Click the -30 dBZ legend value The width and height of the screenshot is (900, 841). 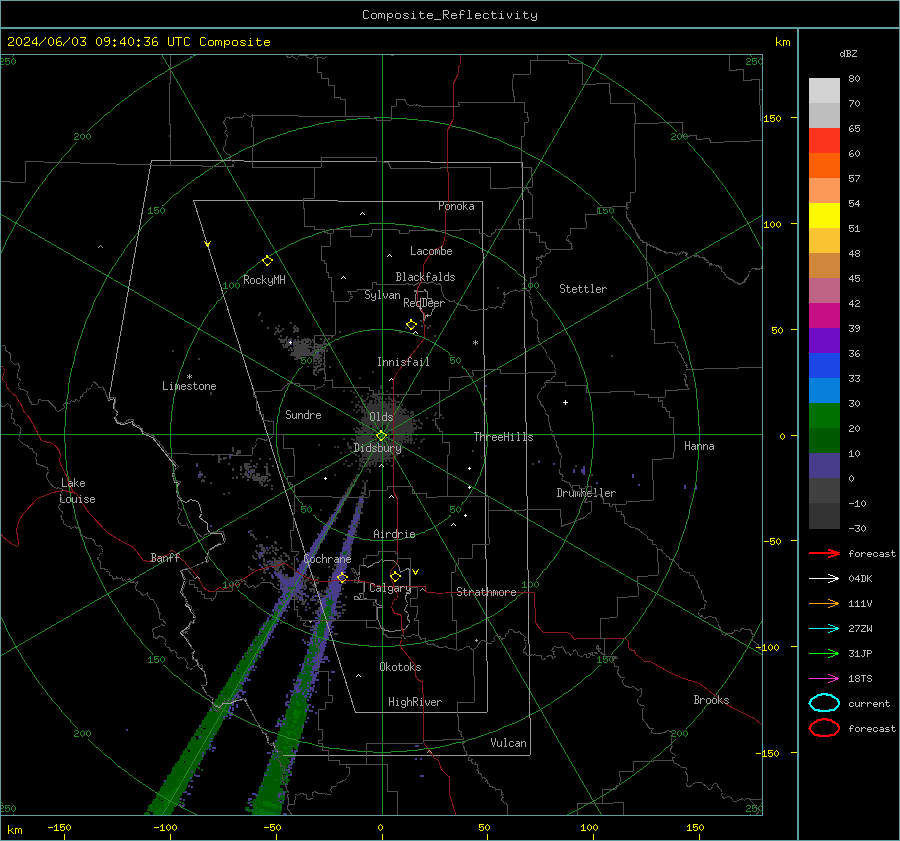(857, 528)
